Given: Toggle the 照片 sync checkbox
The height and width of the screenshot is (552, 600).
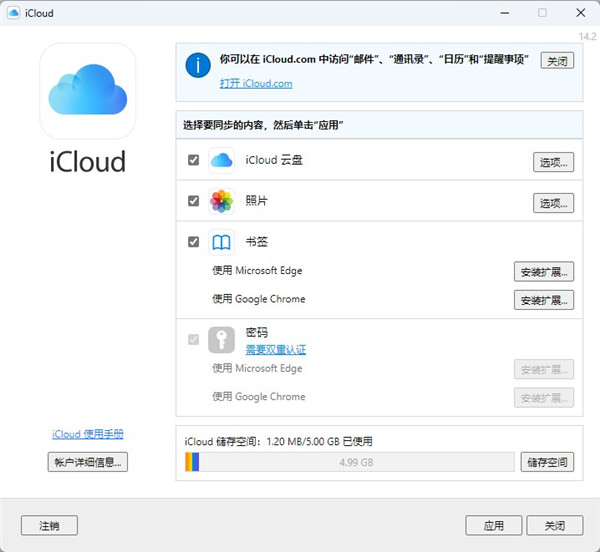Looking at the screenshot, I should [193, 201].
